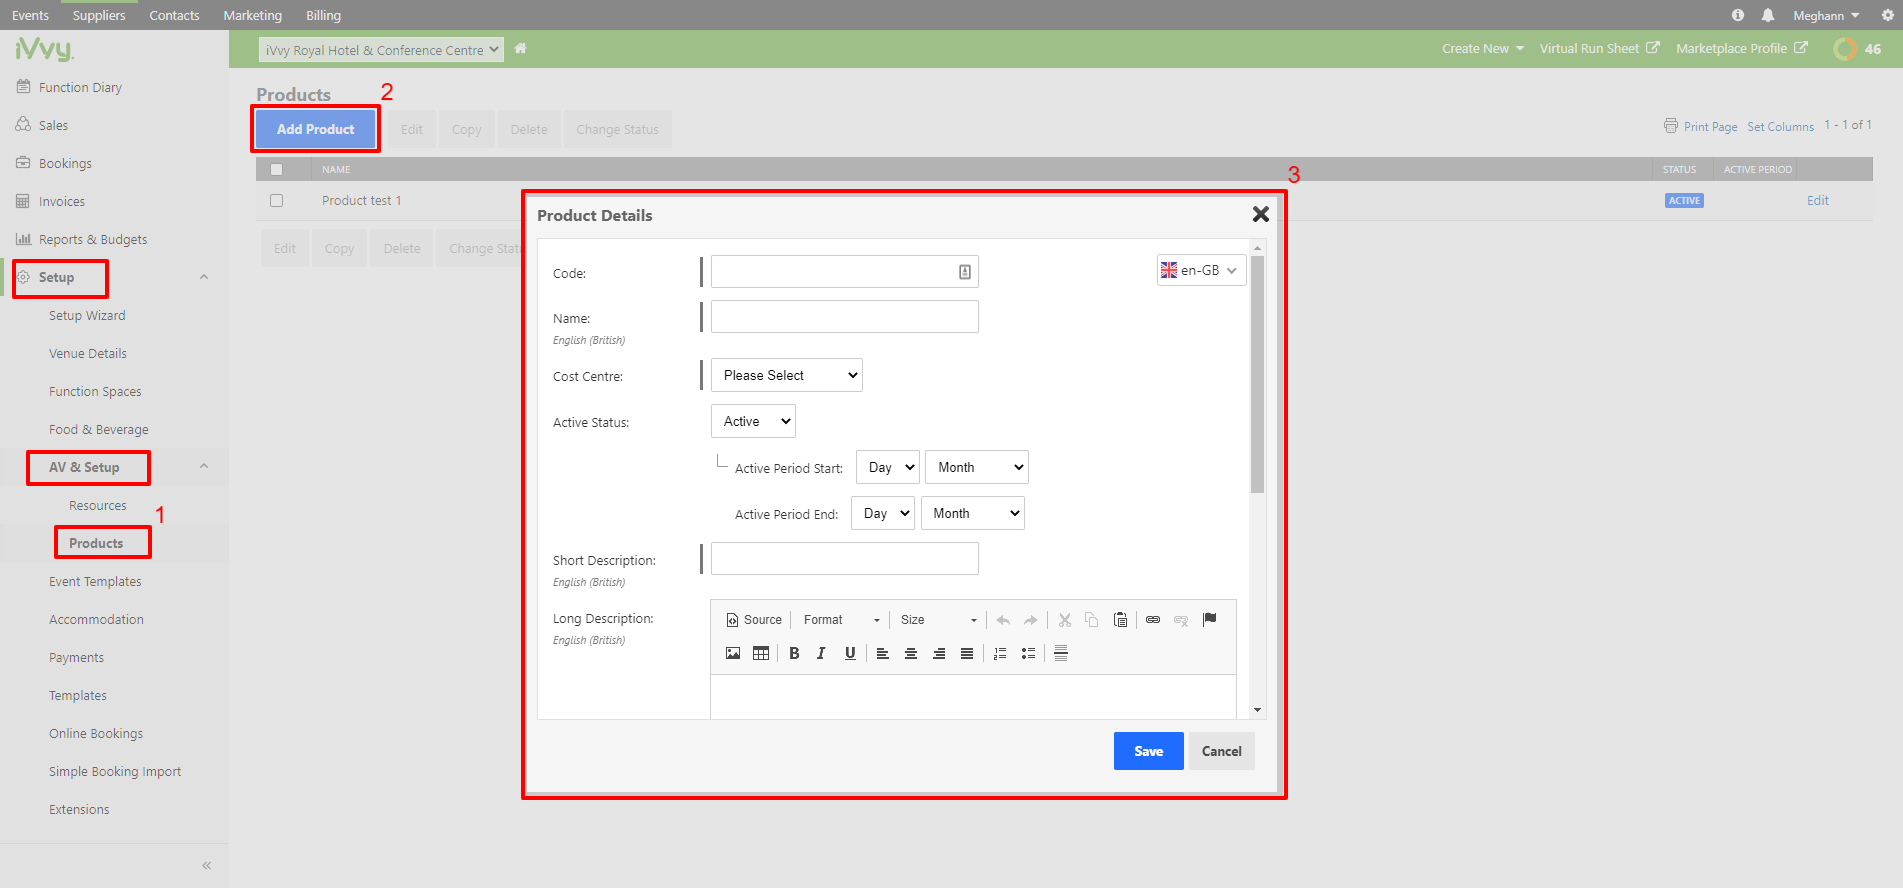Image resolution: width=1903 pixels, height=888 pixels.
Task: Insert a table via the editor toolbar
Action: (x=761, y=653)
